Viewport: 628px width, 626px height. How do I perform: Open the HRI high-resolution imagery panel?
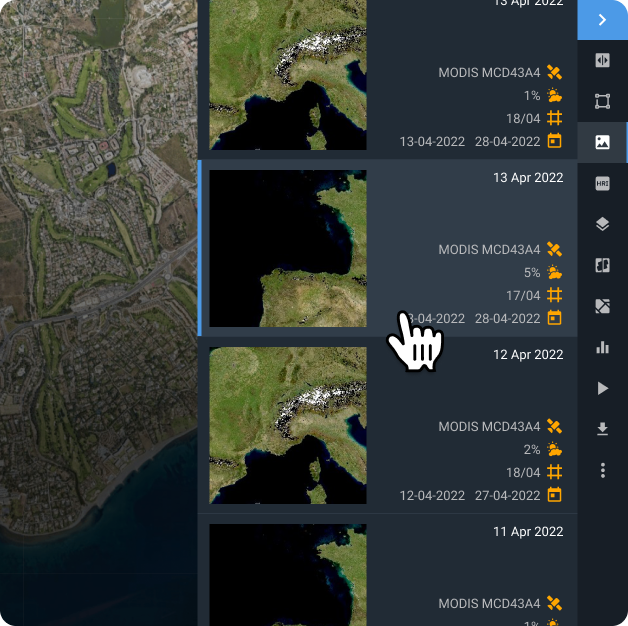[602, 183]
